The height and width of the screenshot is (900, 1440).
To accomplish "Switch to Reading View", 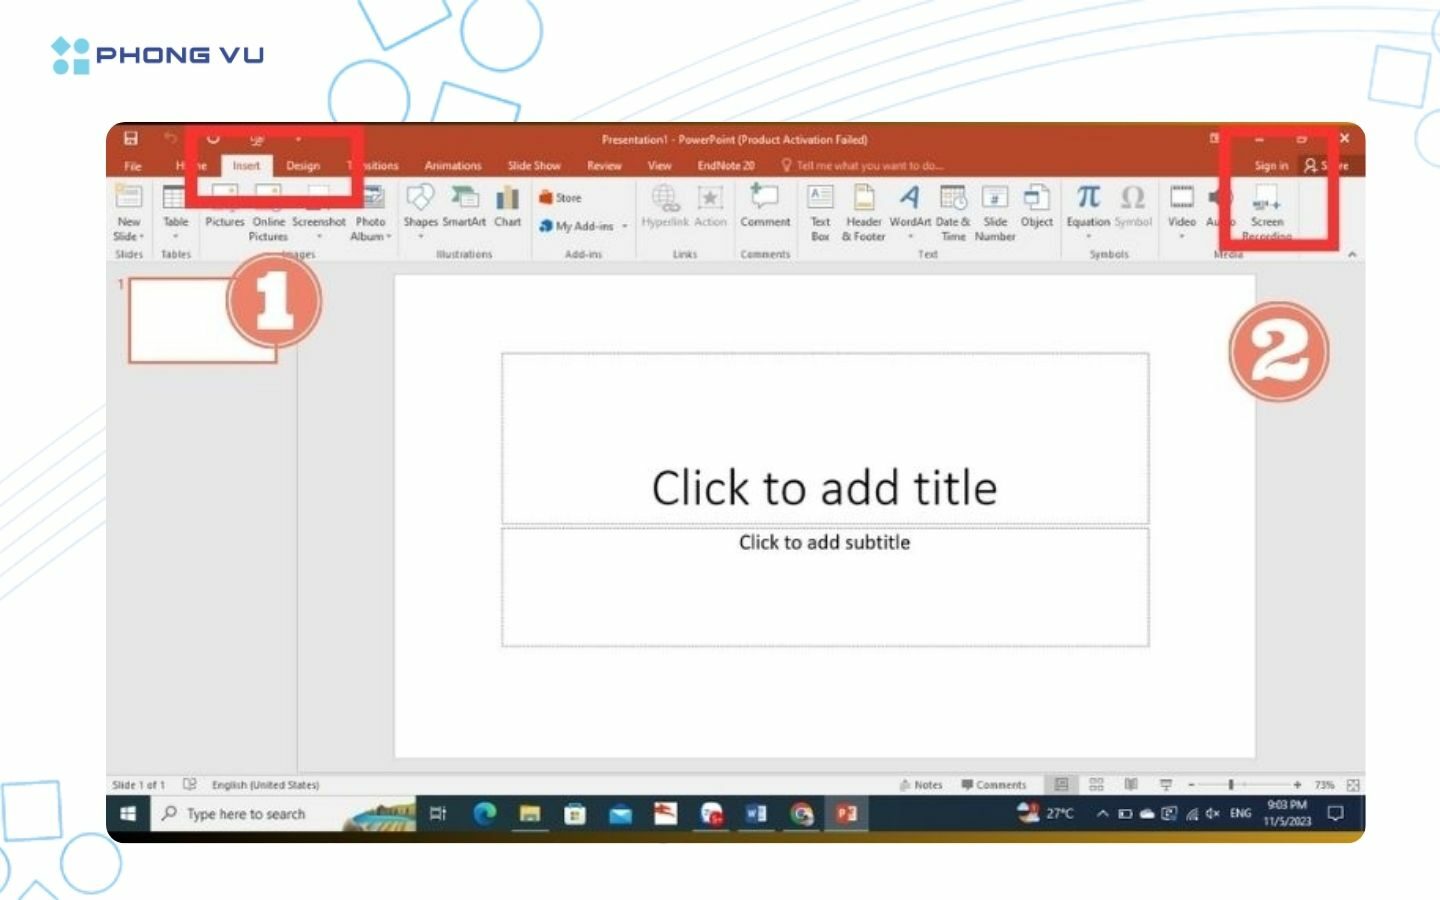I will pos(1131,785).
